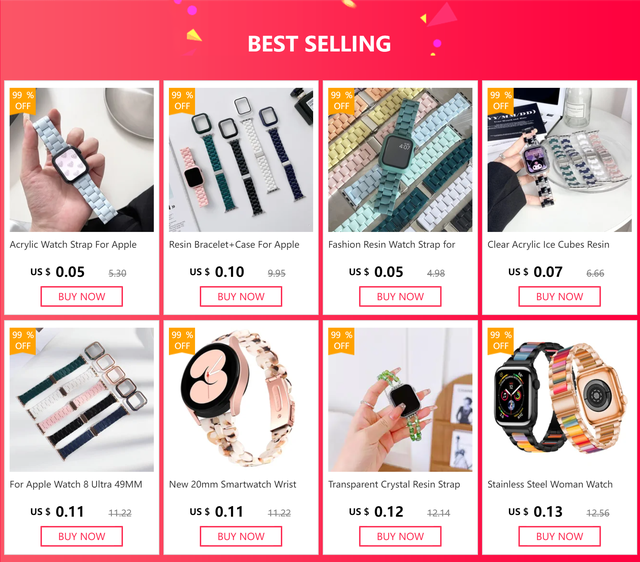Open the rose gold round smartwatch image

(x=241, y=400)
